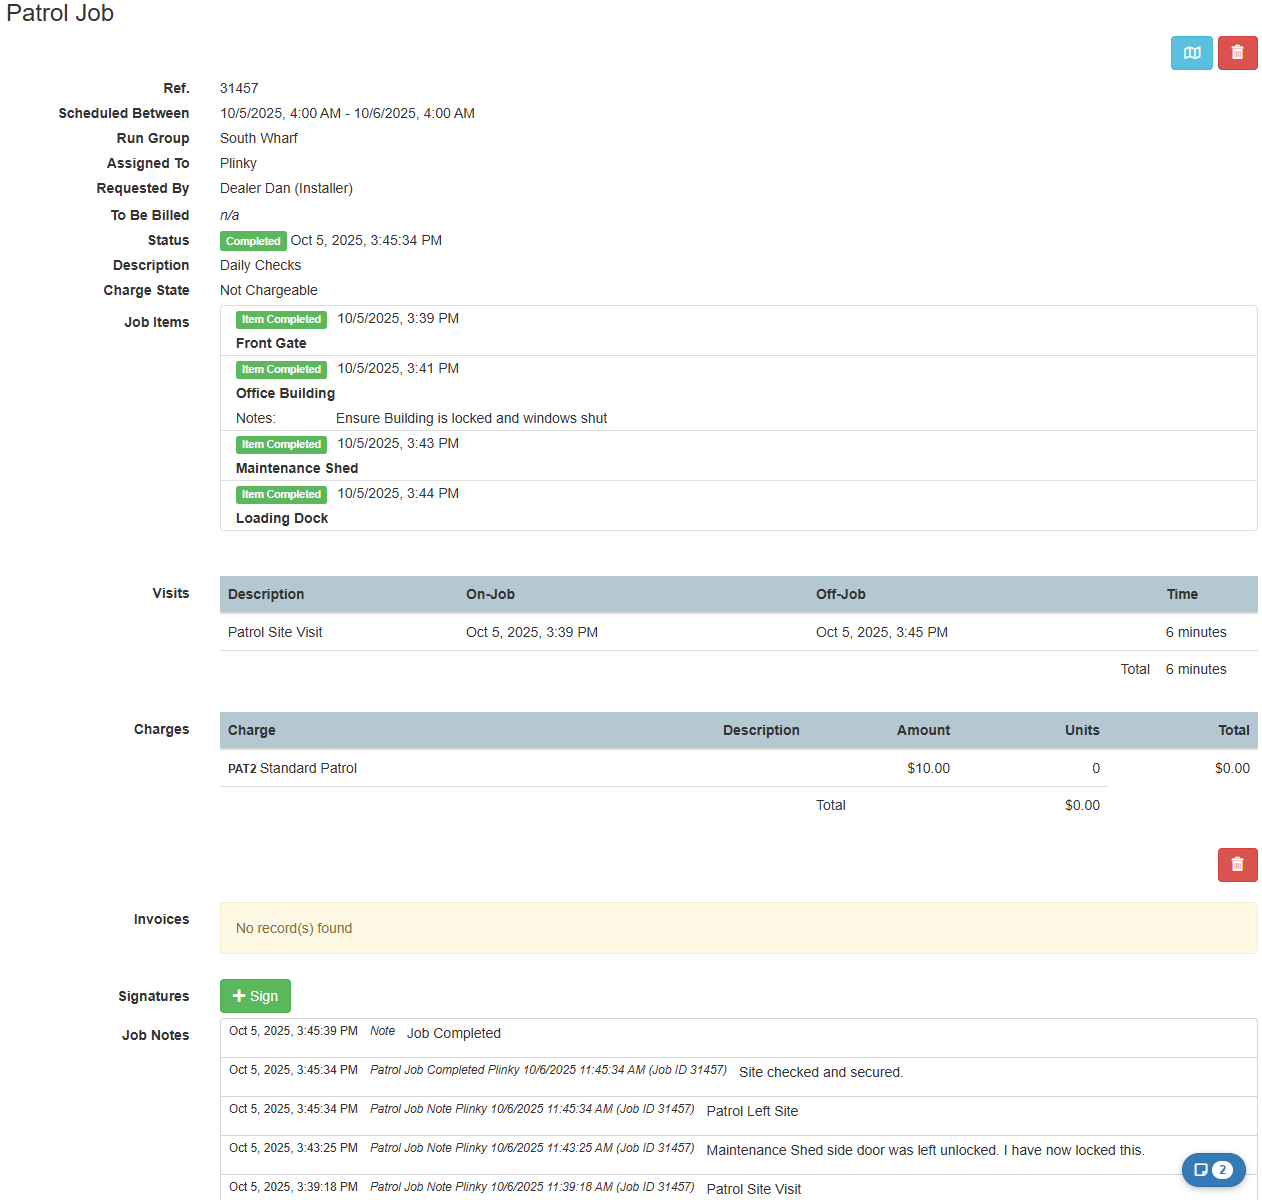Click the green Completed status badge
1262x1200 pixels.
[253, 241]
